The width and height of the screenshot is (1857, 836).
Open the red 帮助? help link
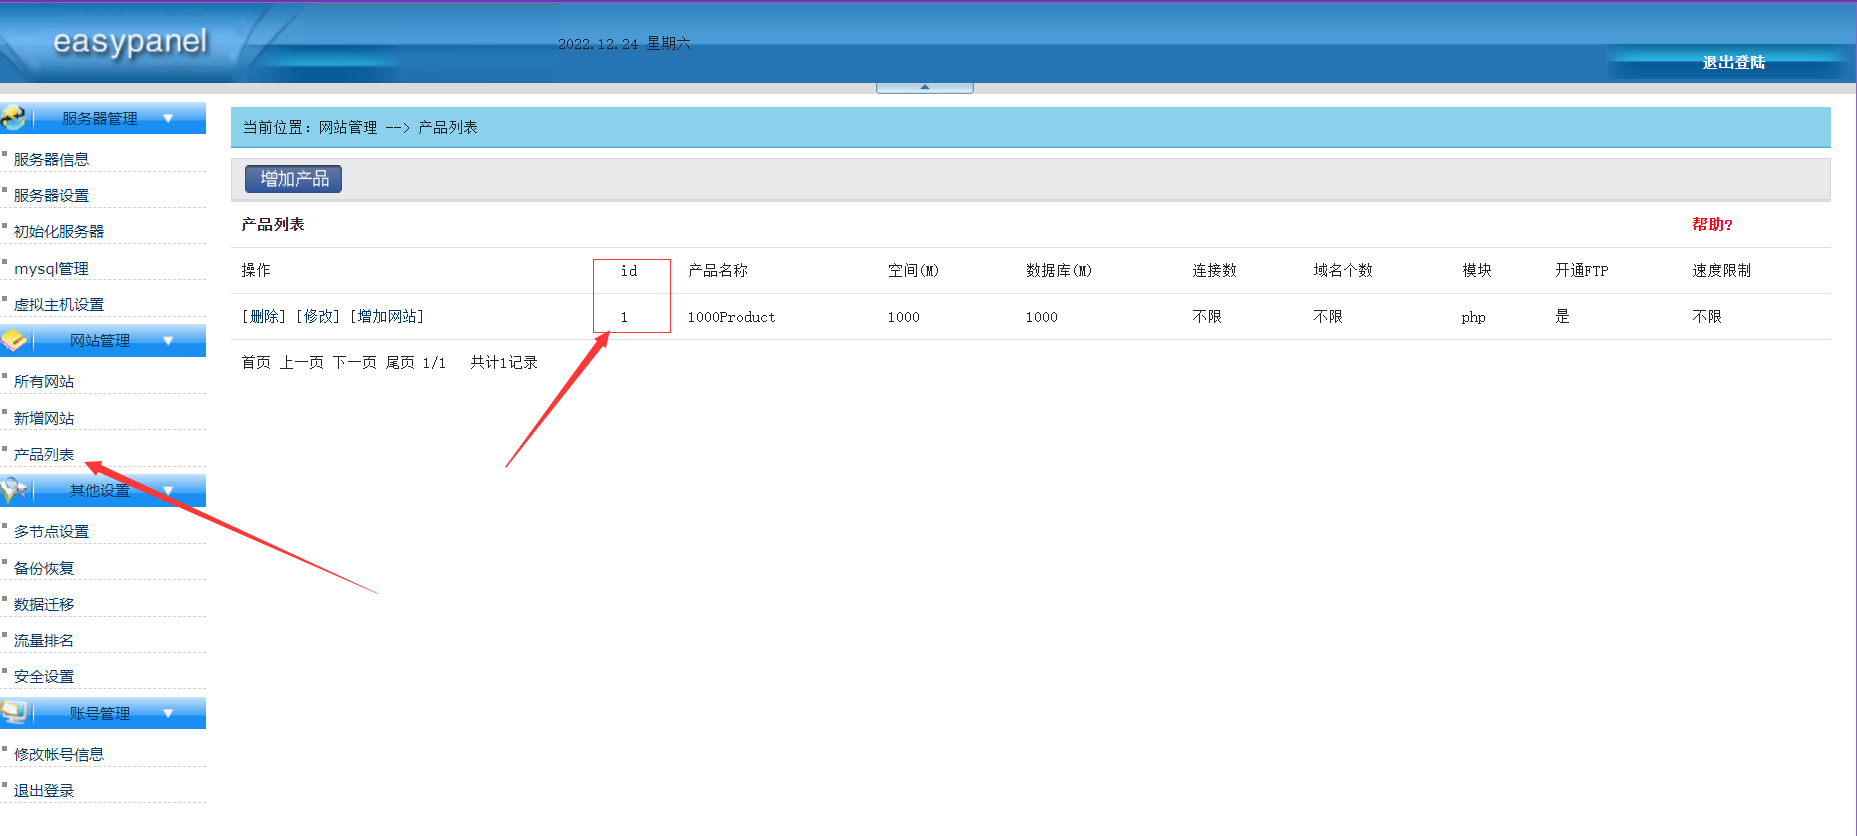coord(1711,225)
